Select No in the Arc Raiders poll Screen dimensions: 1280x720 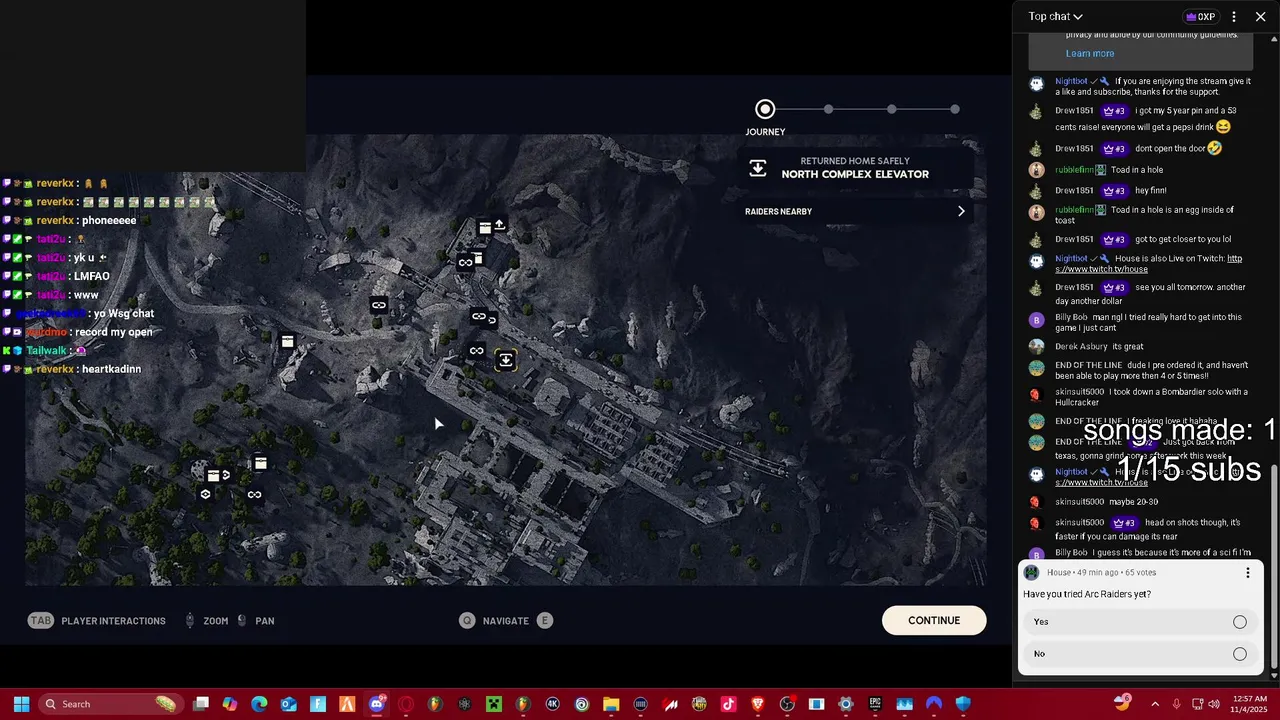(1140, 654)
